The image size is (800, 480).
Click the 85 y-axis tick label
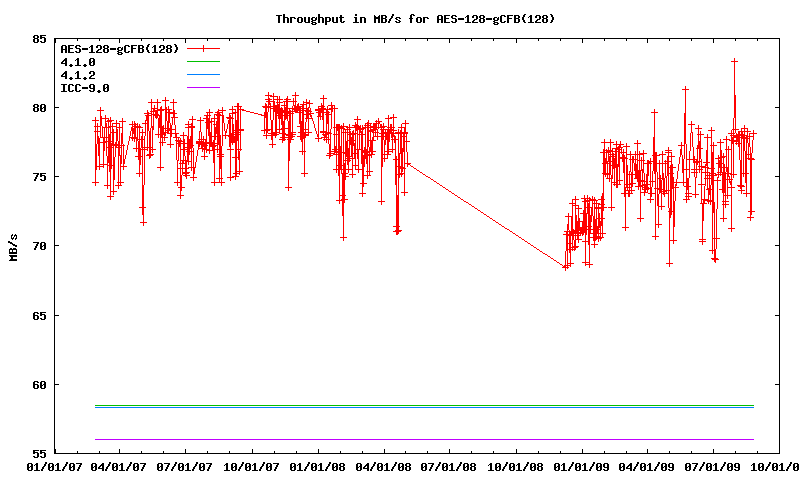39,39
